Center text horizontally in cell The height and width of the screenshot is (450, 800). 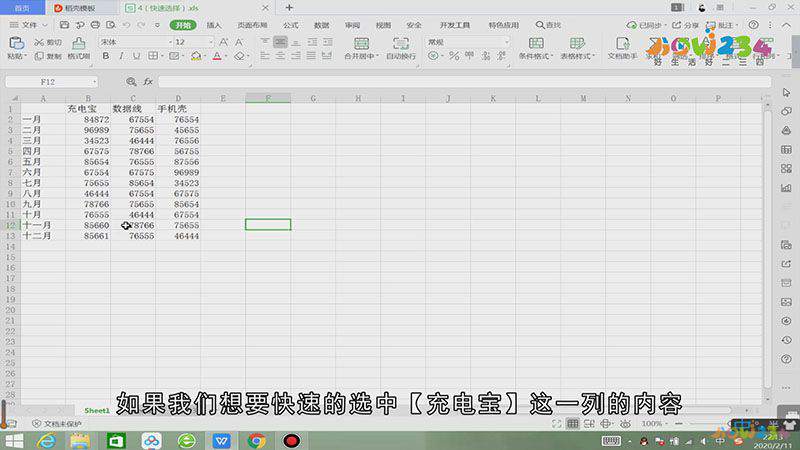pos(280,56)
